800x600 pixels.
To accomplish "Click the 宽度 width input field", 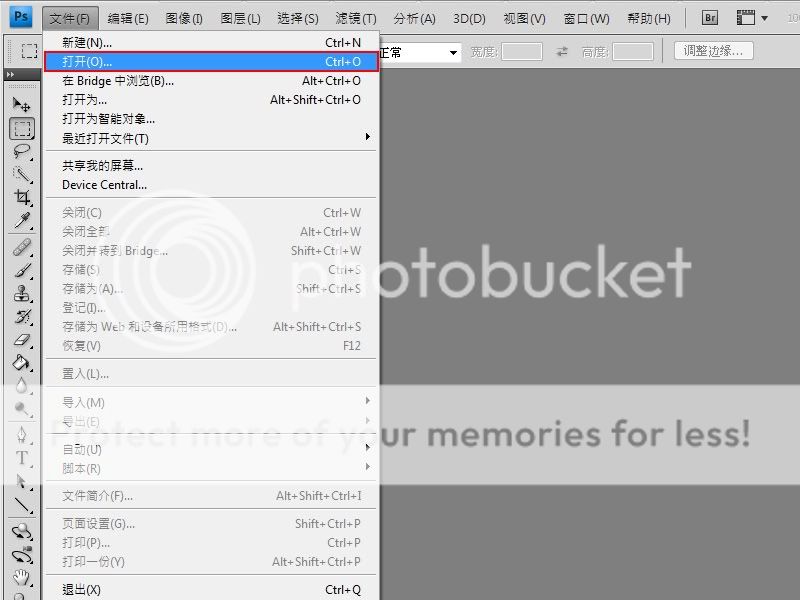I will tap(521, 52).
